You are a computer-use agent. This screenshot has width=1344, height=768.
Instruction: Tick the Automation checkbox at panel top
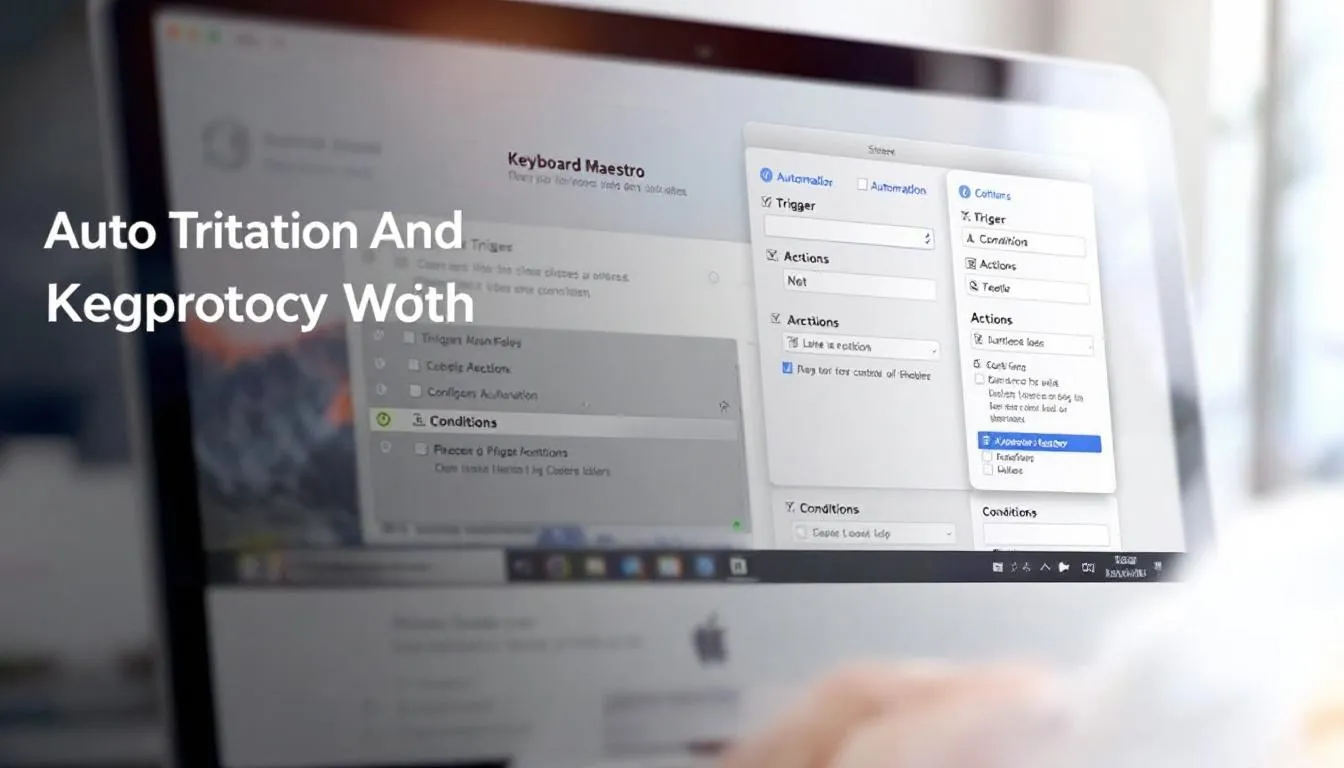point(862,185)
